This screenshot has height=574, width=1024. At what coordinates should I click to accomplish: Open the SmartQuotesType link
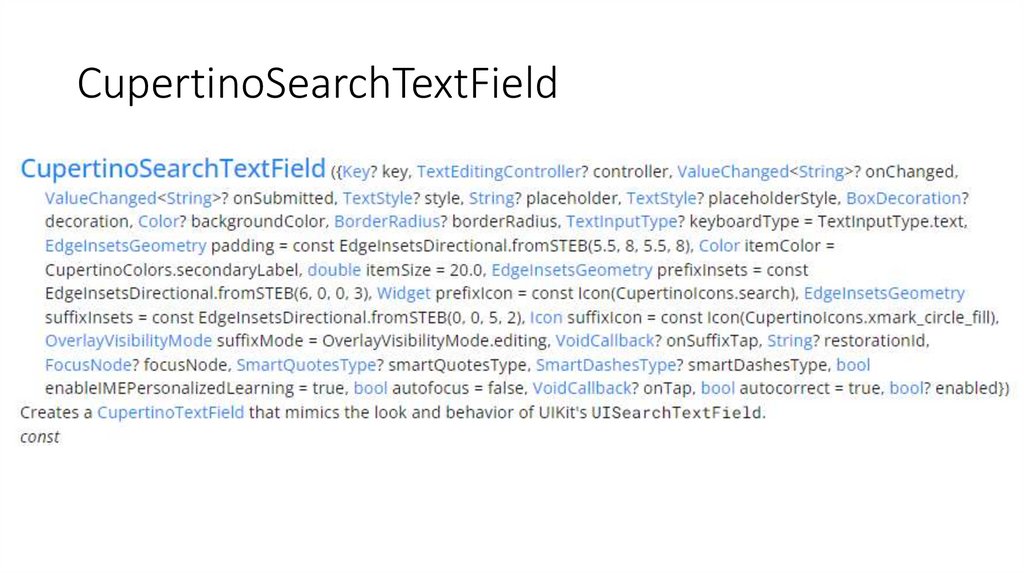[x=306, y=366]
